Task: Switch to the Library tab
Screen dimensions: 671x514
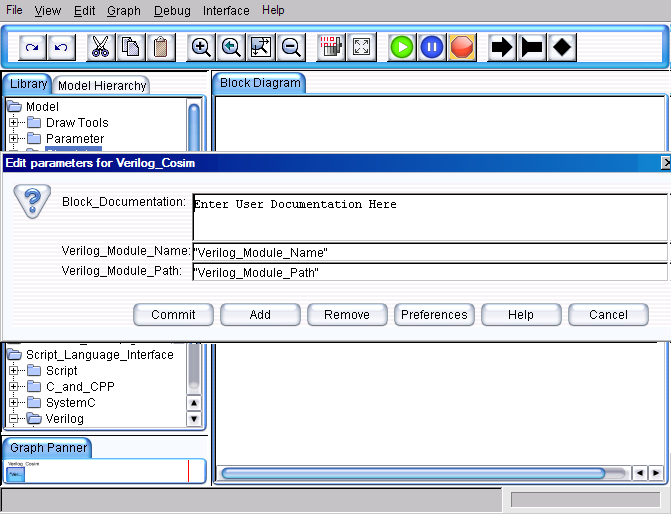Action: click(28, 84)
